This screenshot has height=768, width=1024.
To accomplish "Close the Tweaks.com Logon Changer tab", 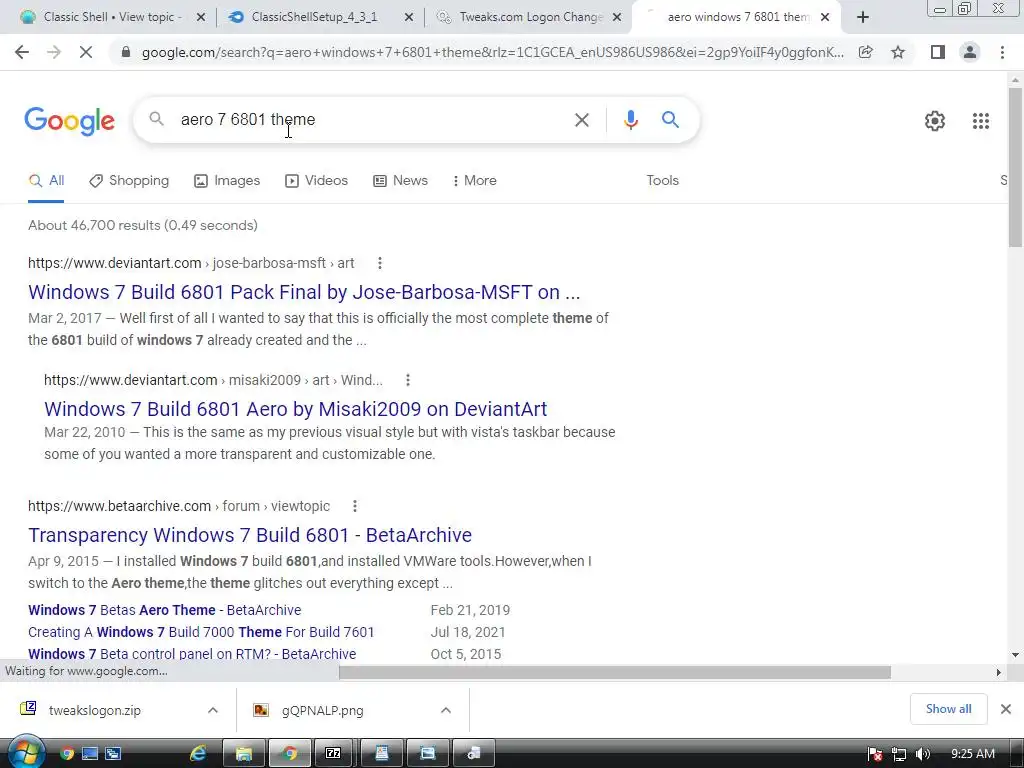I will point(616,18).
